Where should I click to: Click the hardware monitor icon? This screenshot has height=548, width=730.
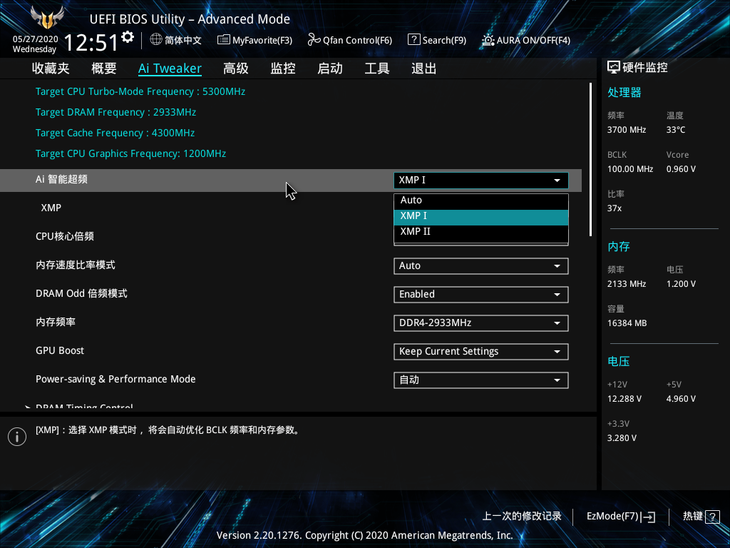click(613, 68)
